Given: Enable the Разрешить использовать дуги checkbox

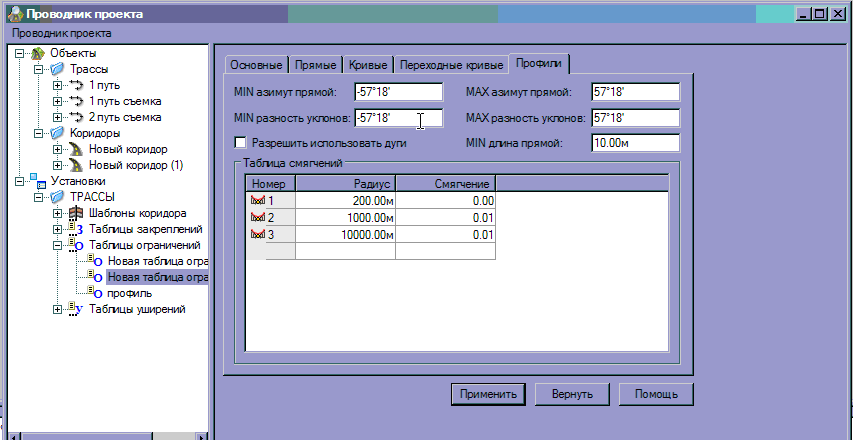Looking at the screenshot, I should (240, 143).
